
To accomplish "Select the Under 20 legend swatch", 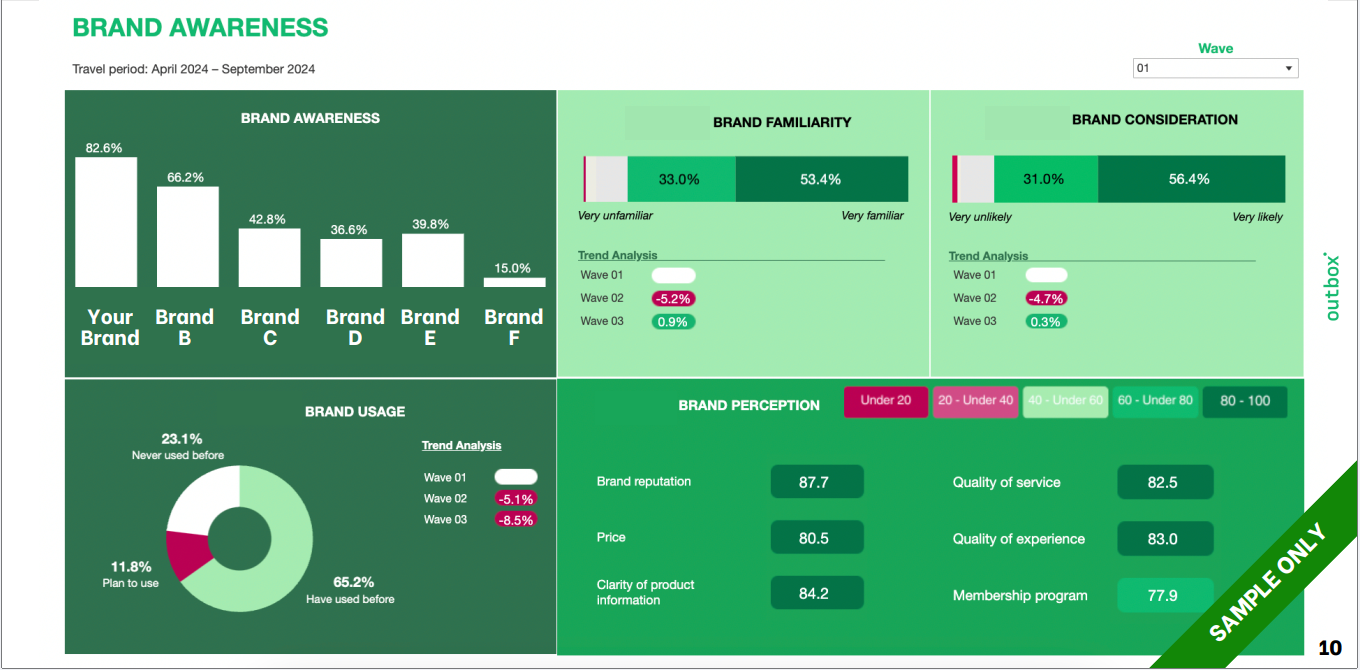I will [x=886, y=401].
